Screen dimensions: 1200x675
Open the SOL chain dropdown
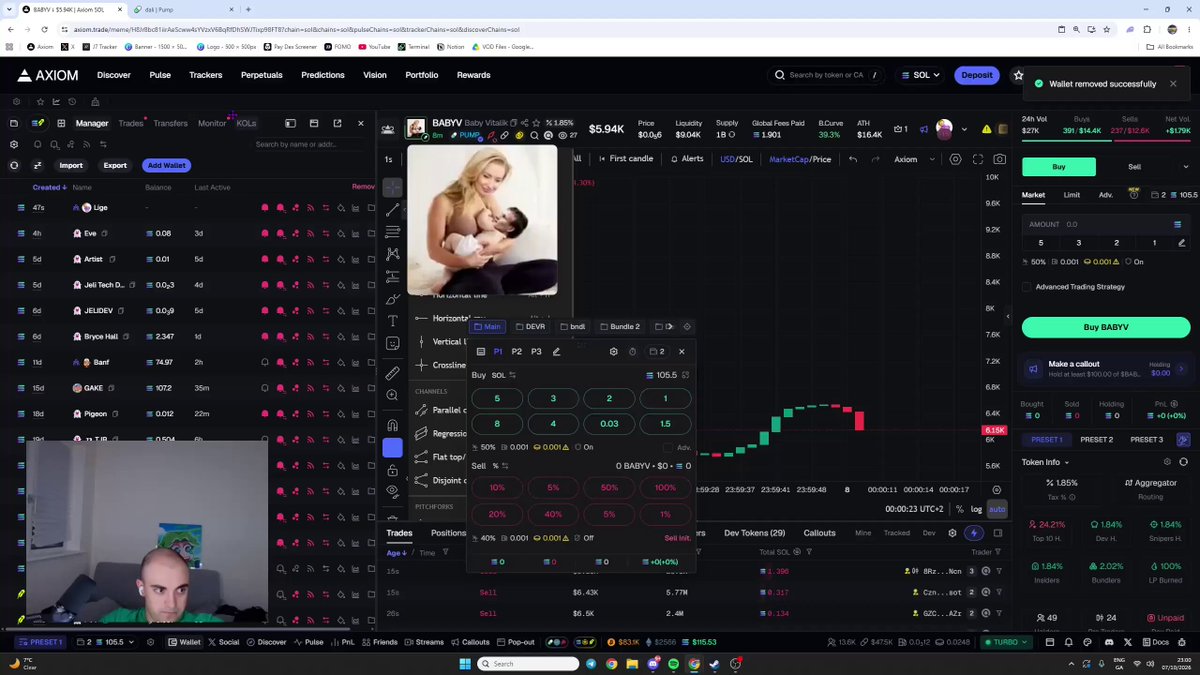tap(920, 75)
